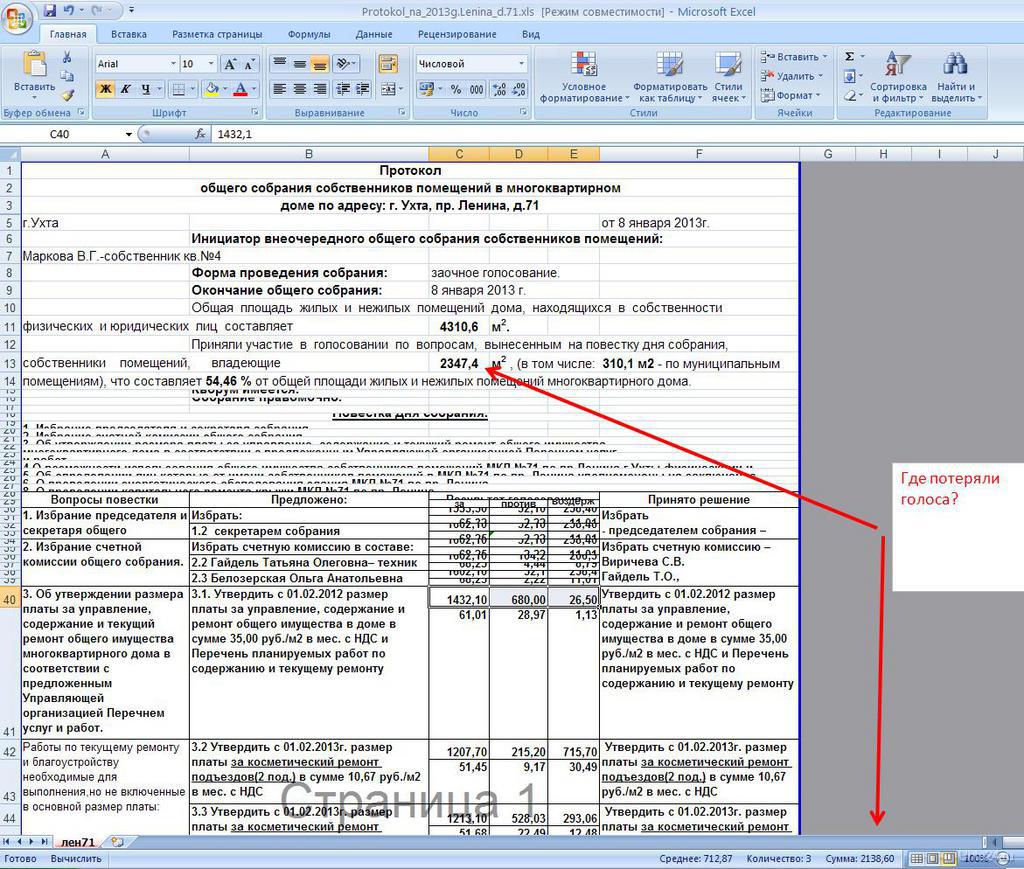Increase the cell indent
This screenshot has width=1024, height=869.
[363, 89]
